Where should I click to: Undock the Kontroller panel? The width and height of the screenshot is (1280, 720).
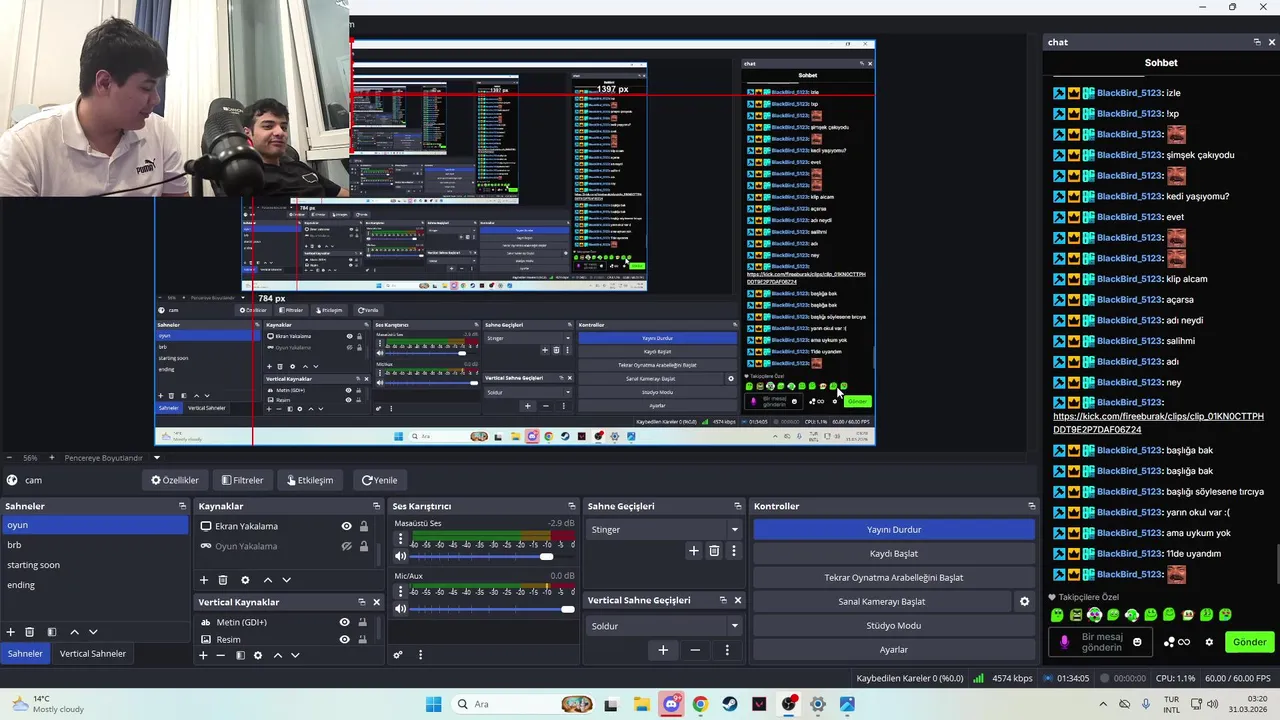(x=1031, y=506)
